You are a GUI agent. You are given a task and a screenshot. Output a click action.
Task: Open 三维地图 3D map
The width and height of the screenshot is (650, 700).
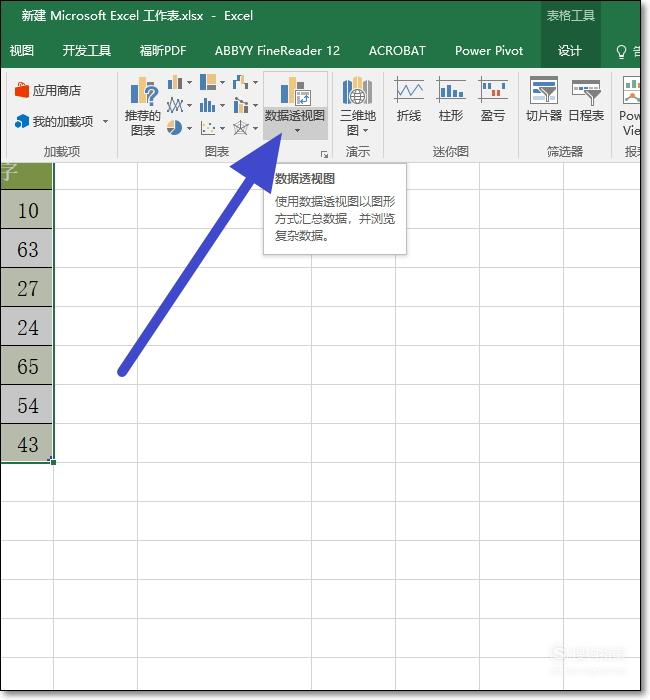point(358,106)
